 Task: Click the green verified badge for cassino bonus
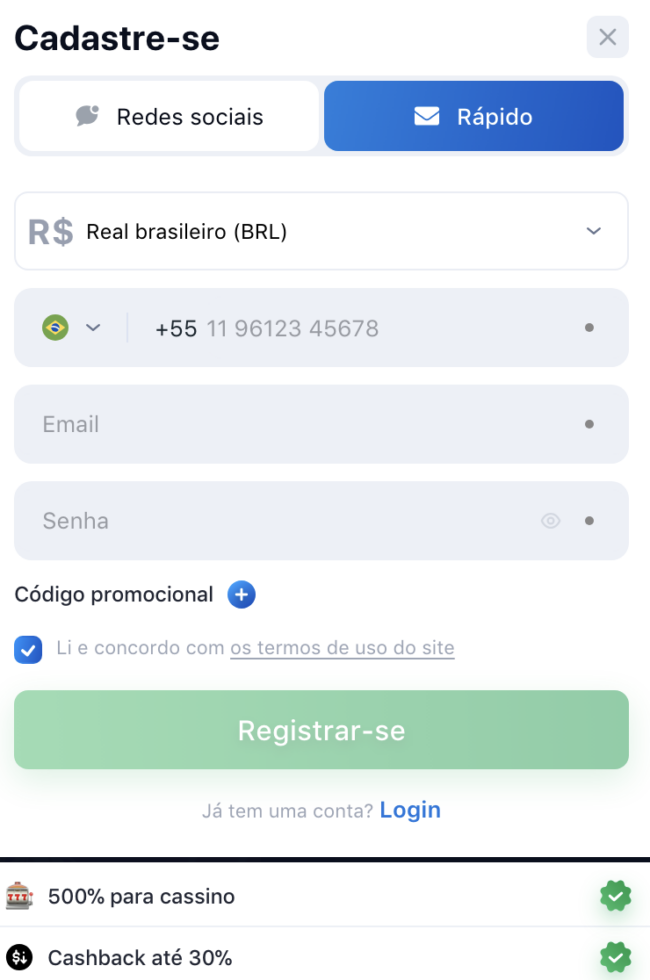pyautogui.click(x=615, y=896)
